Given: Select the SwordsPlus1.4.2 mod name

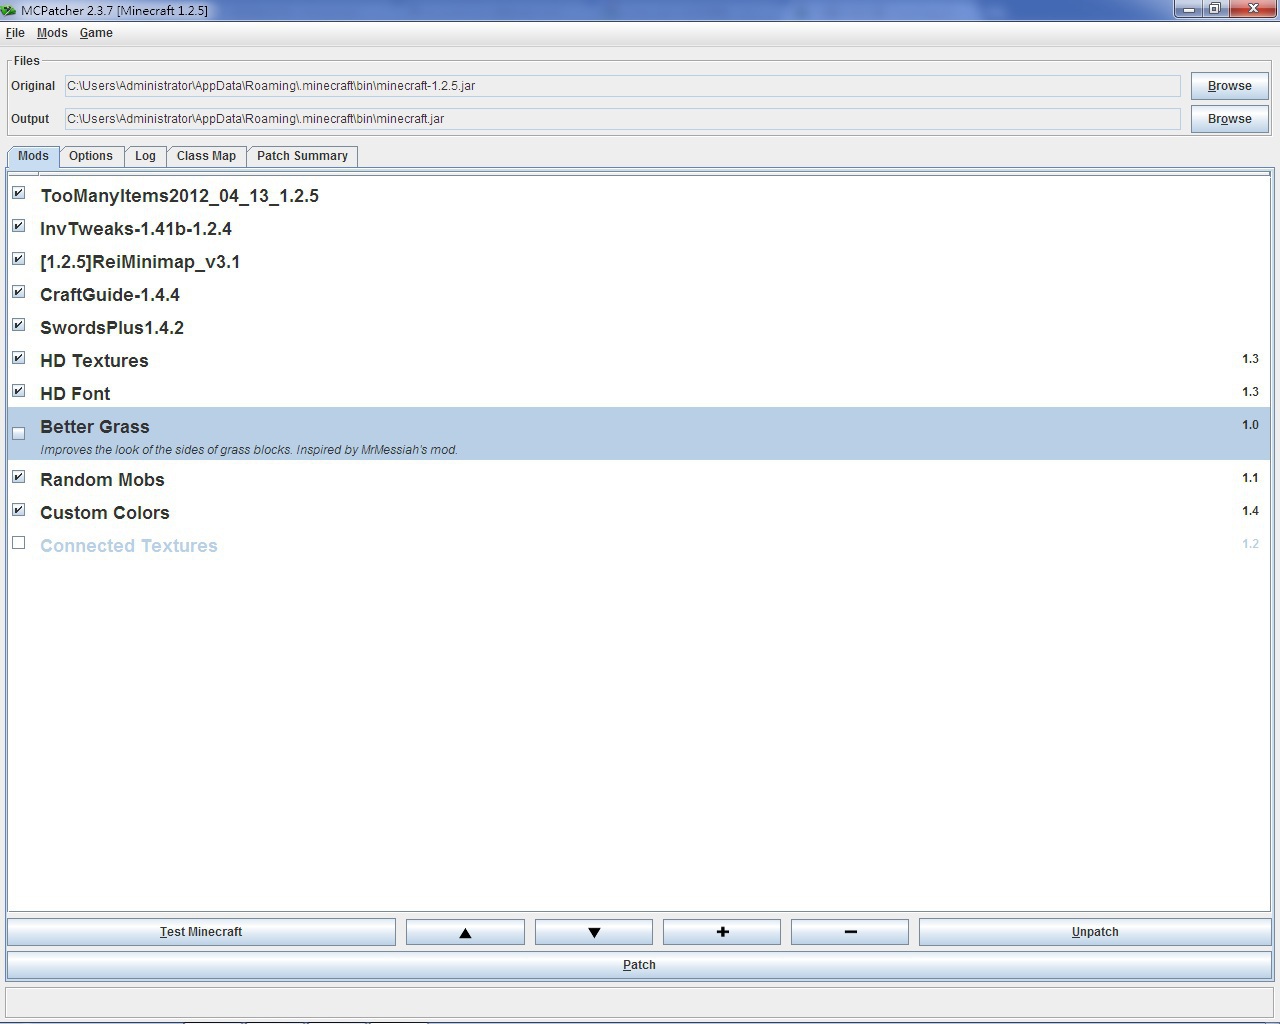Looking at the screenshot, I should tap(112, 328).
